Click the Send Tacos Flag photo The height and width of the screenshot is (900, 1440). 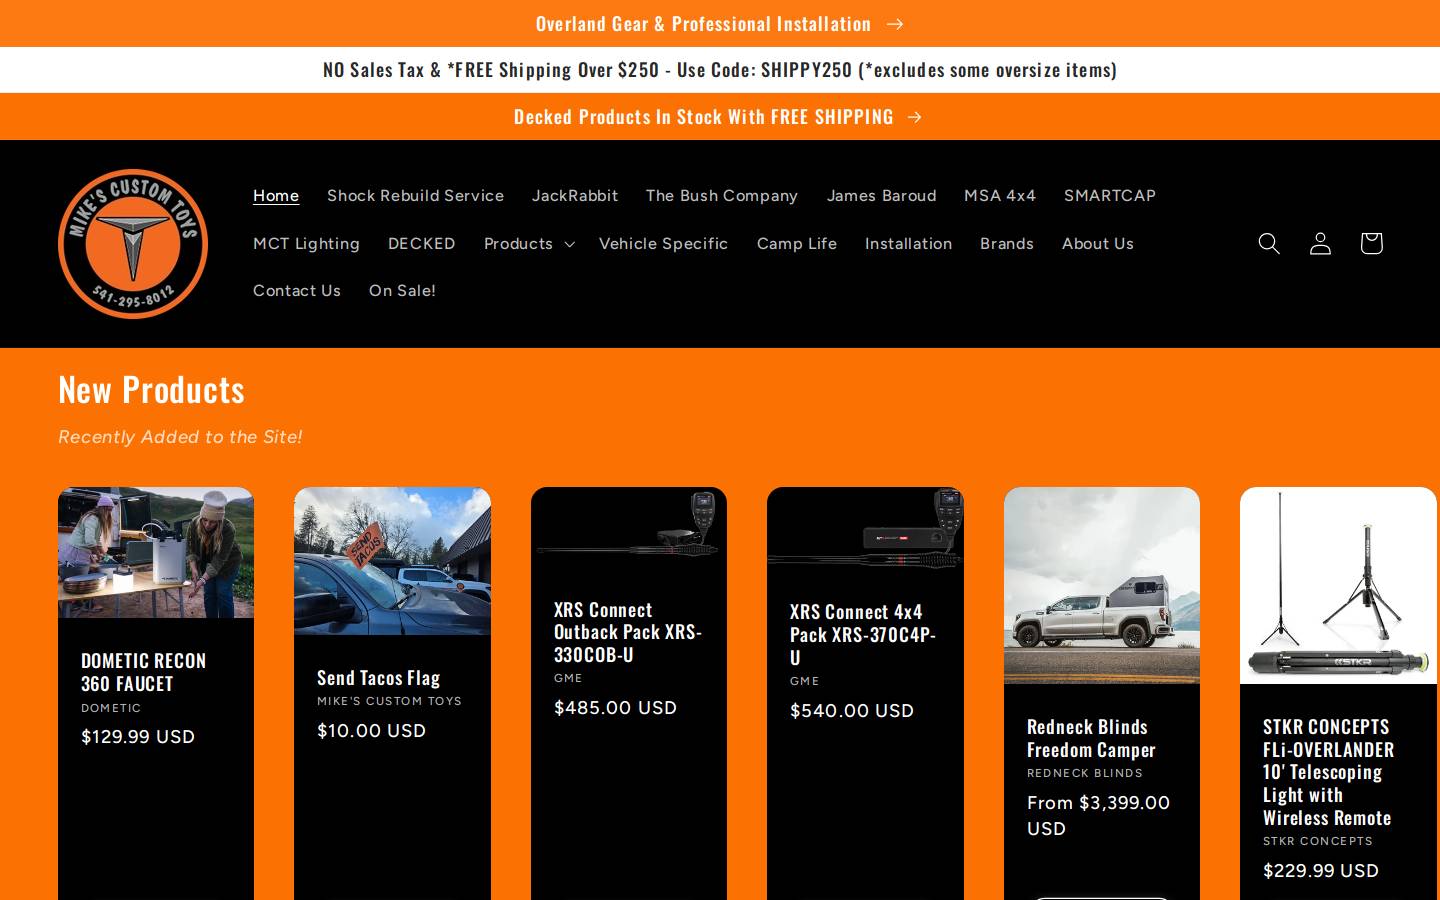[x=392, y=561]
